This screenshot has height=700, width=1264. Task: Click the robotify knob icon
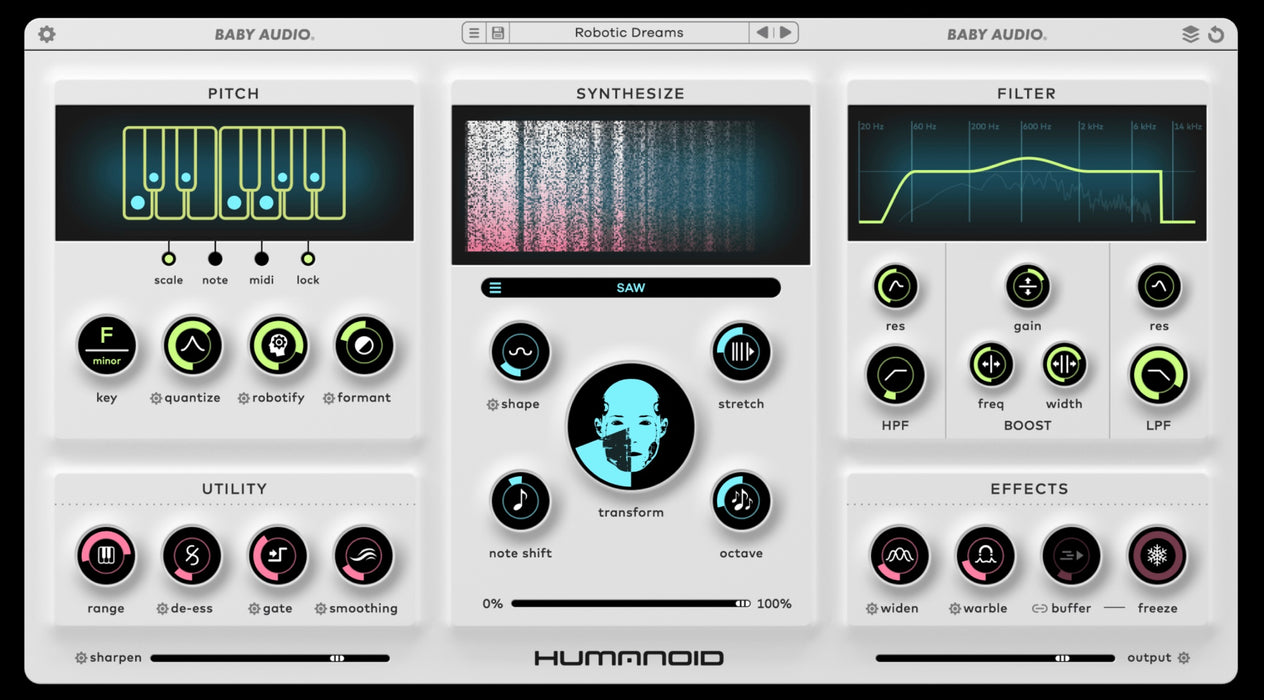(x=278, y=345)
